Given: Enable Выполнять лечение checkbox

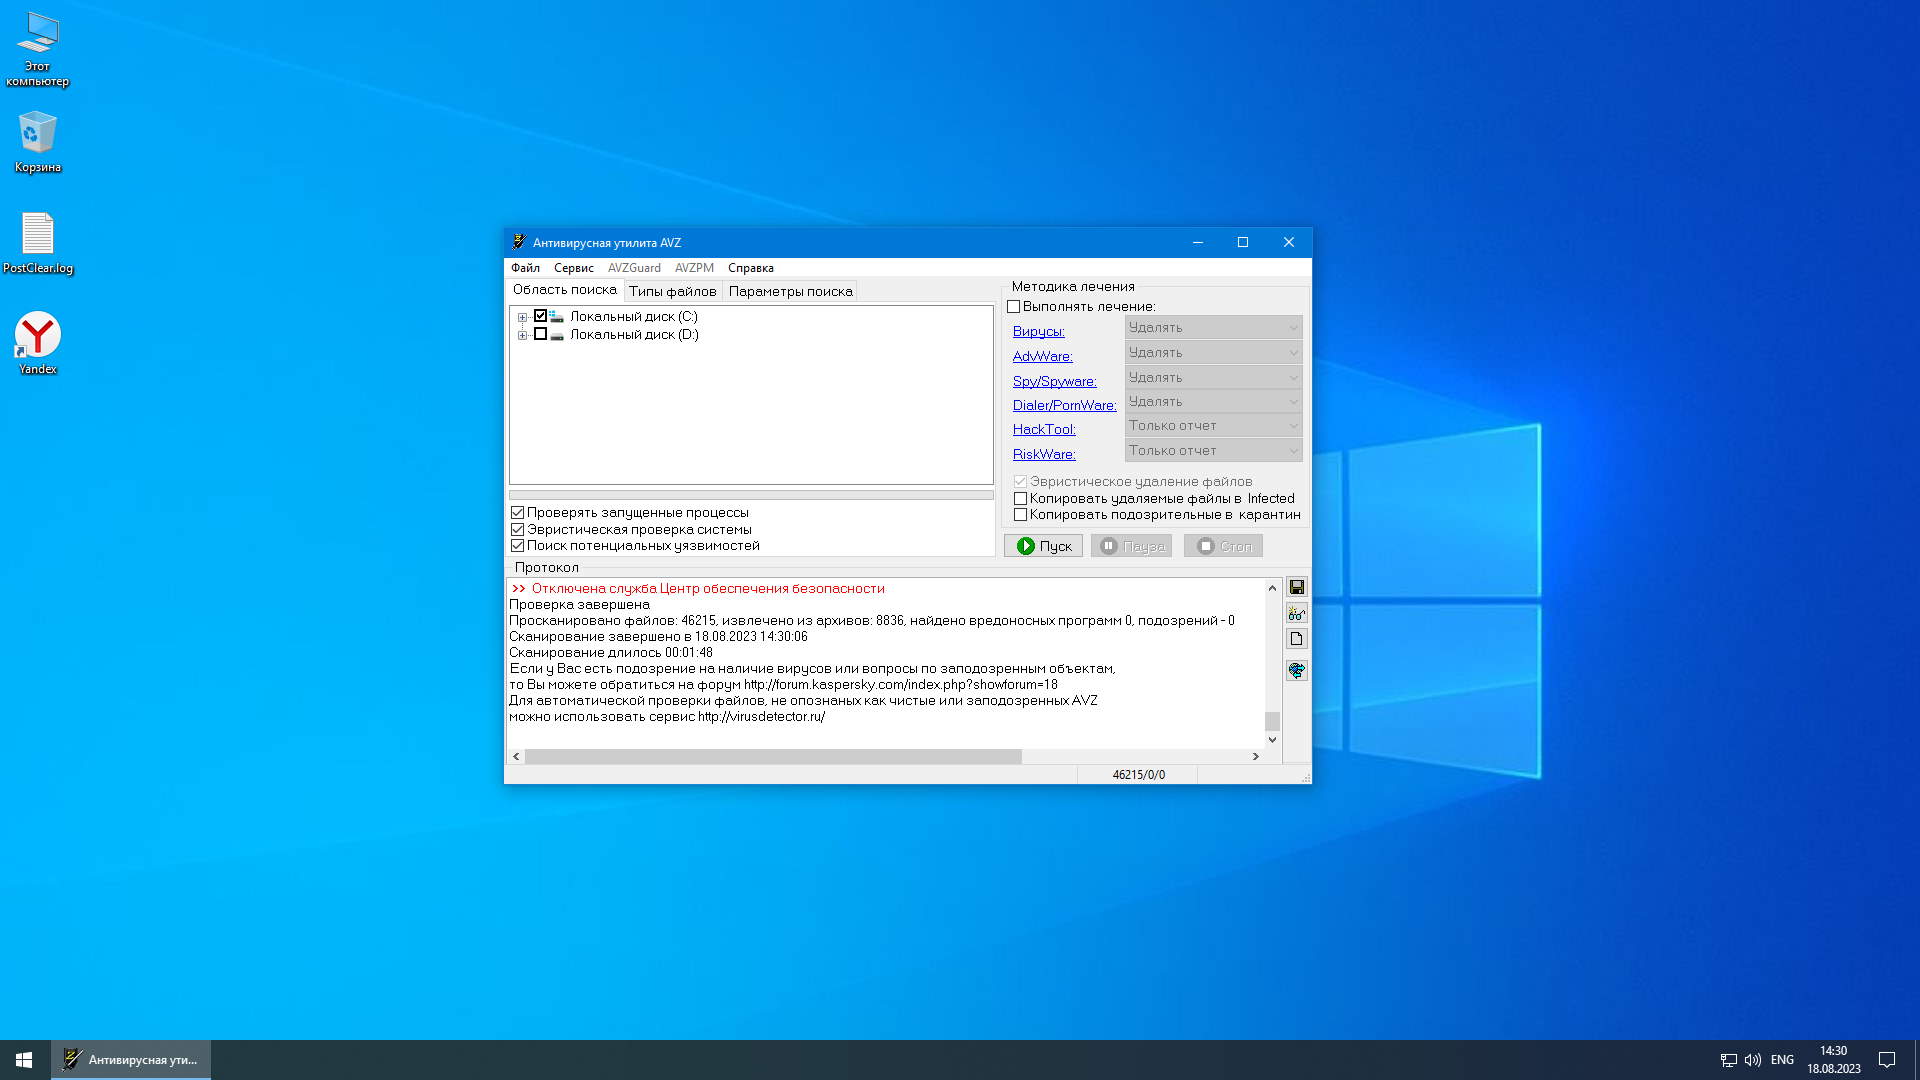Looking at the screenshot, I should tap(1014, 307).
